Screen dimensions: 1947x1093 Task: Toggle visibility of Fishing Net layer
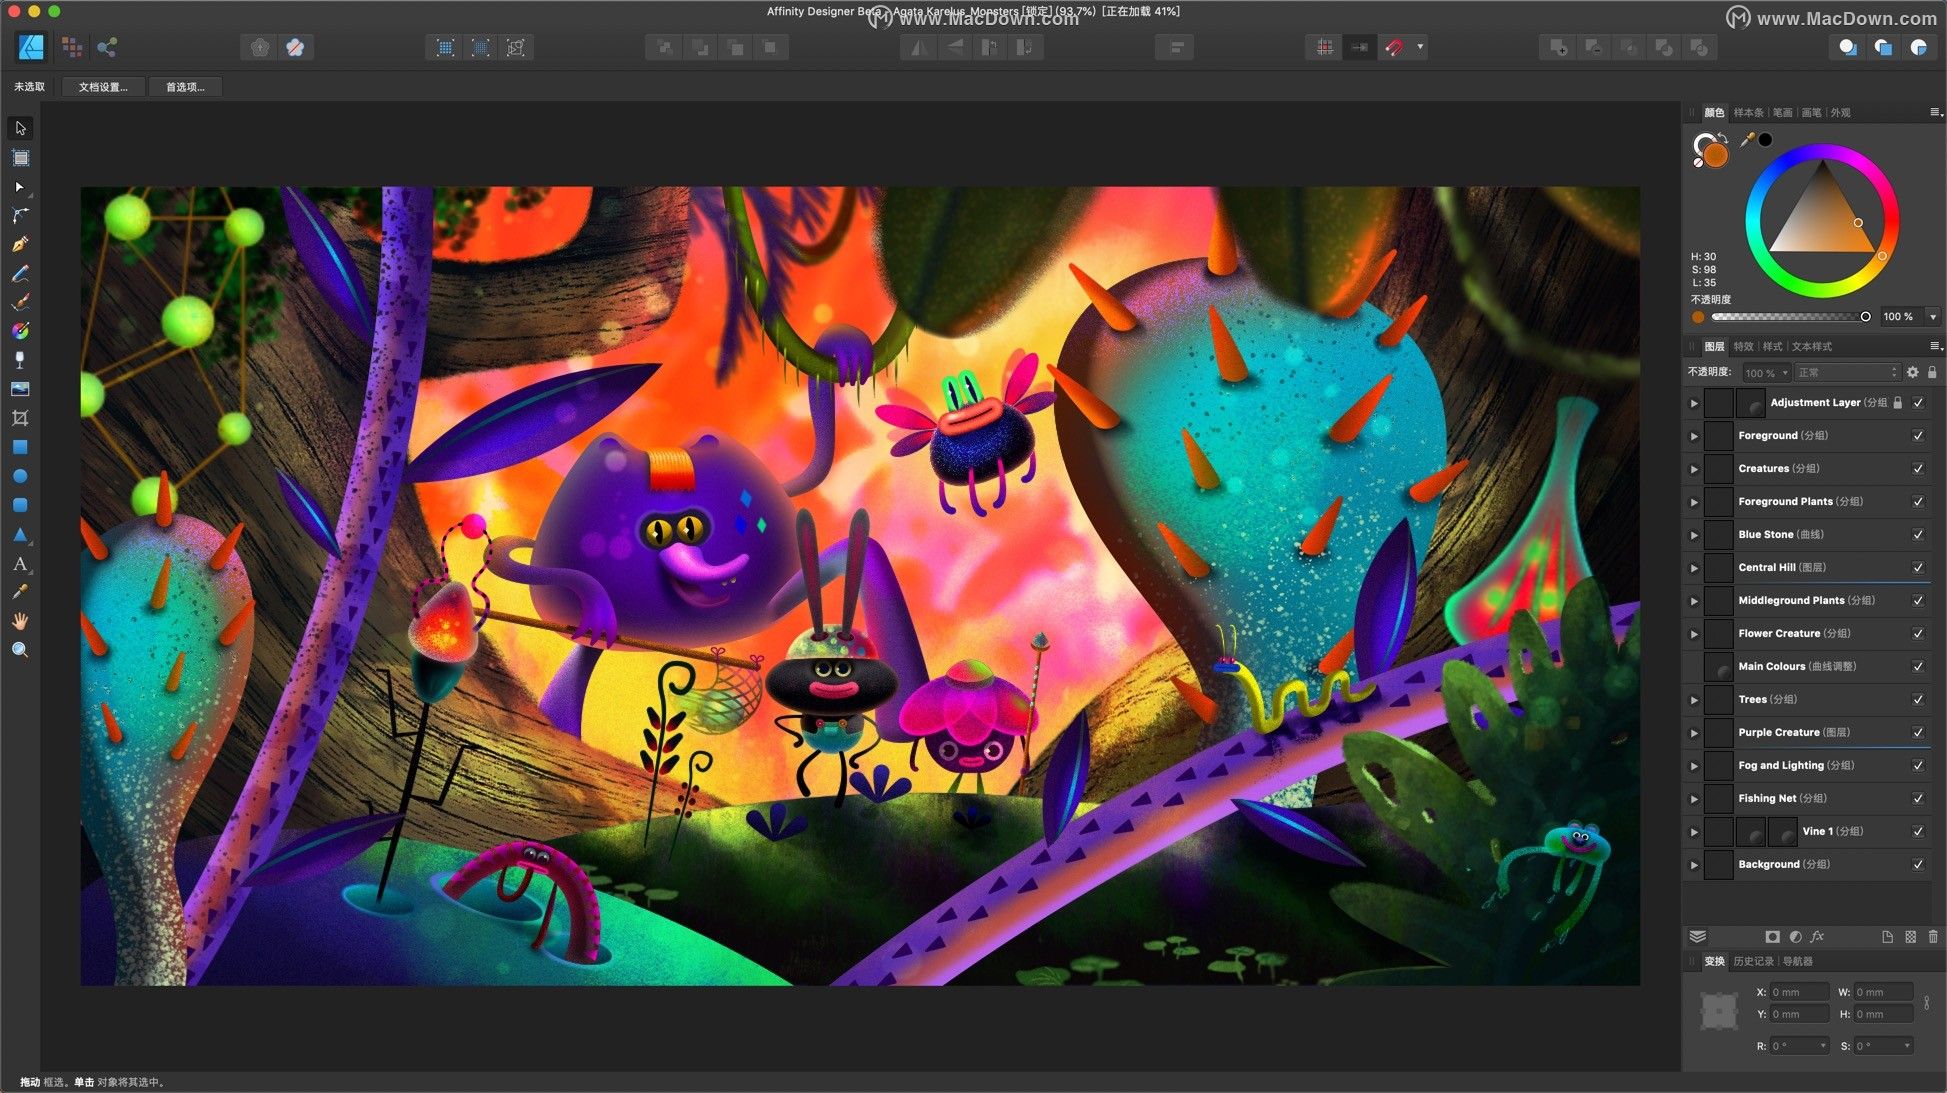[1918, 799]
